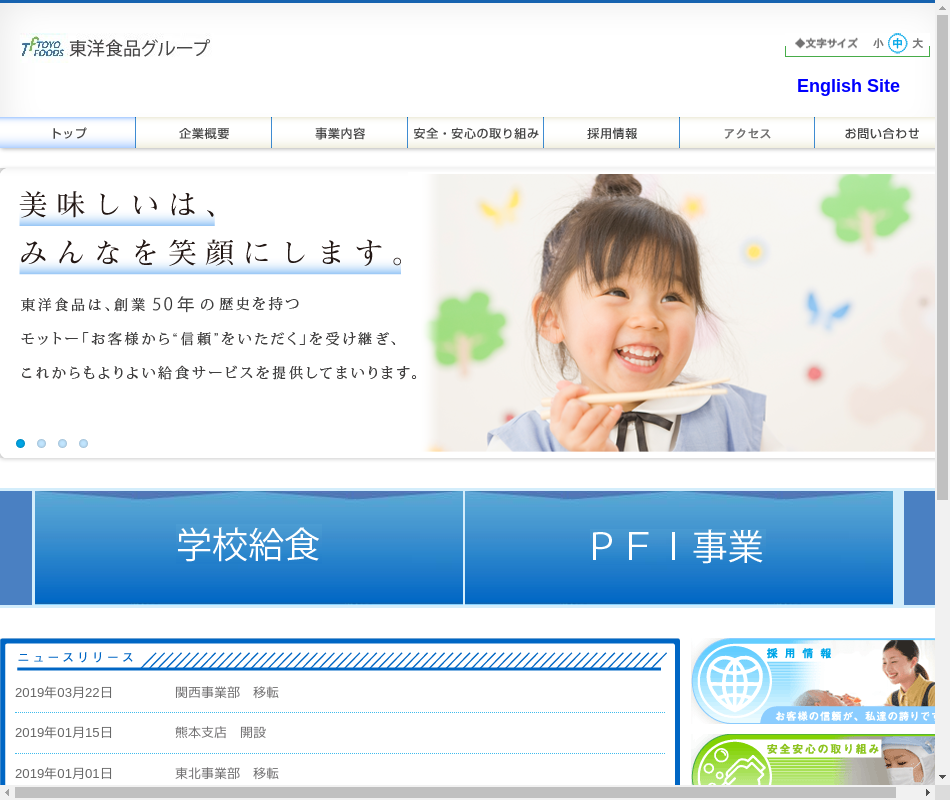Open the 企業概要 menu item
The image size is (950, 800).
pyautogui.click(x=204, y=133)
